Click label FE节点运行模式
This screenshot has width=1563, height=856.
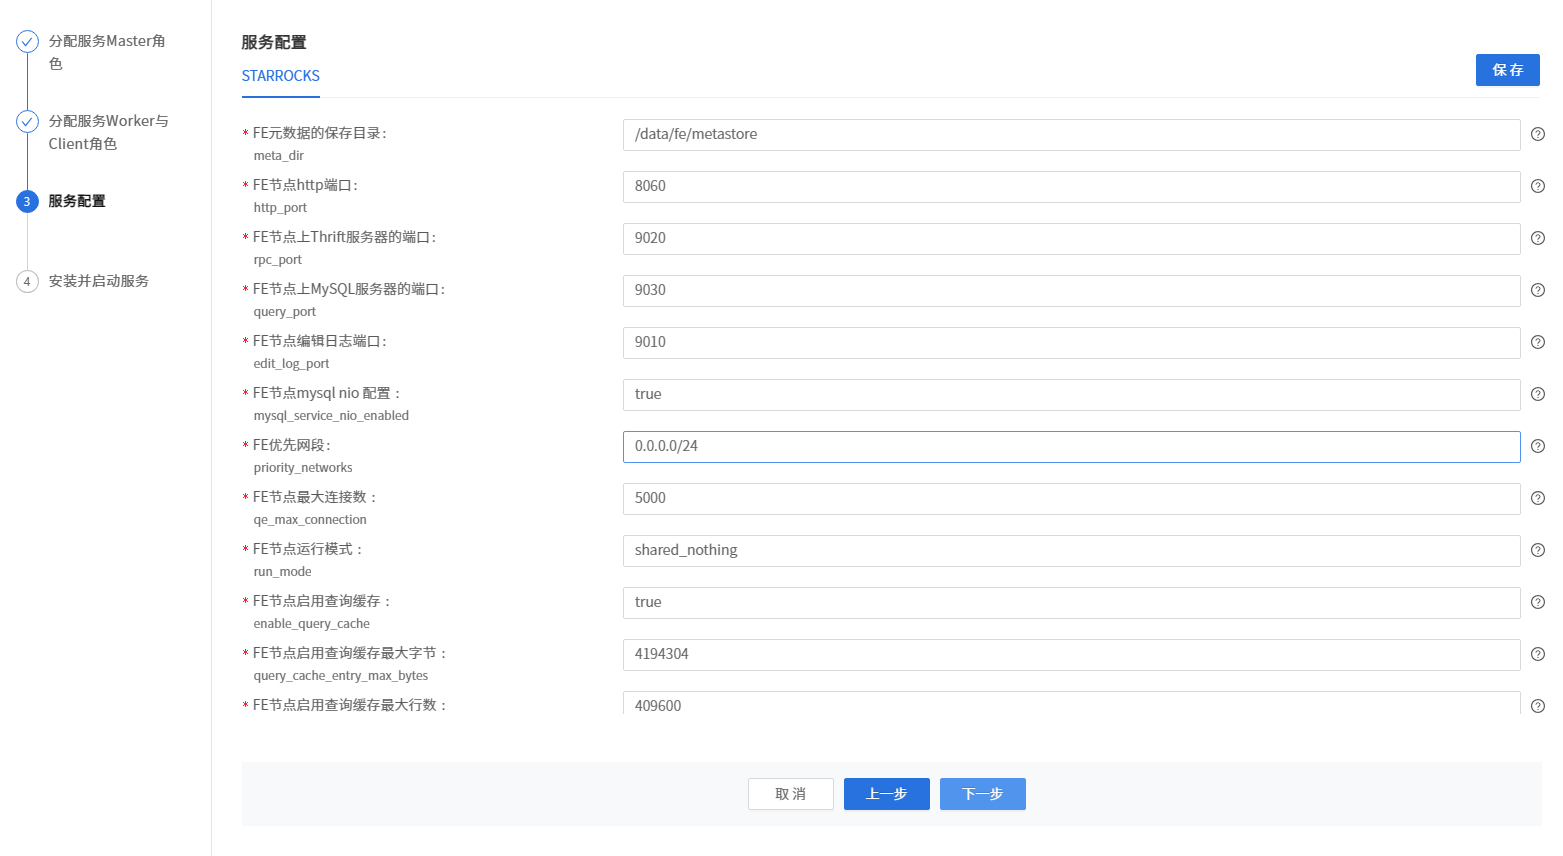(307, 549)
